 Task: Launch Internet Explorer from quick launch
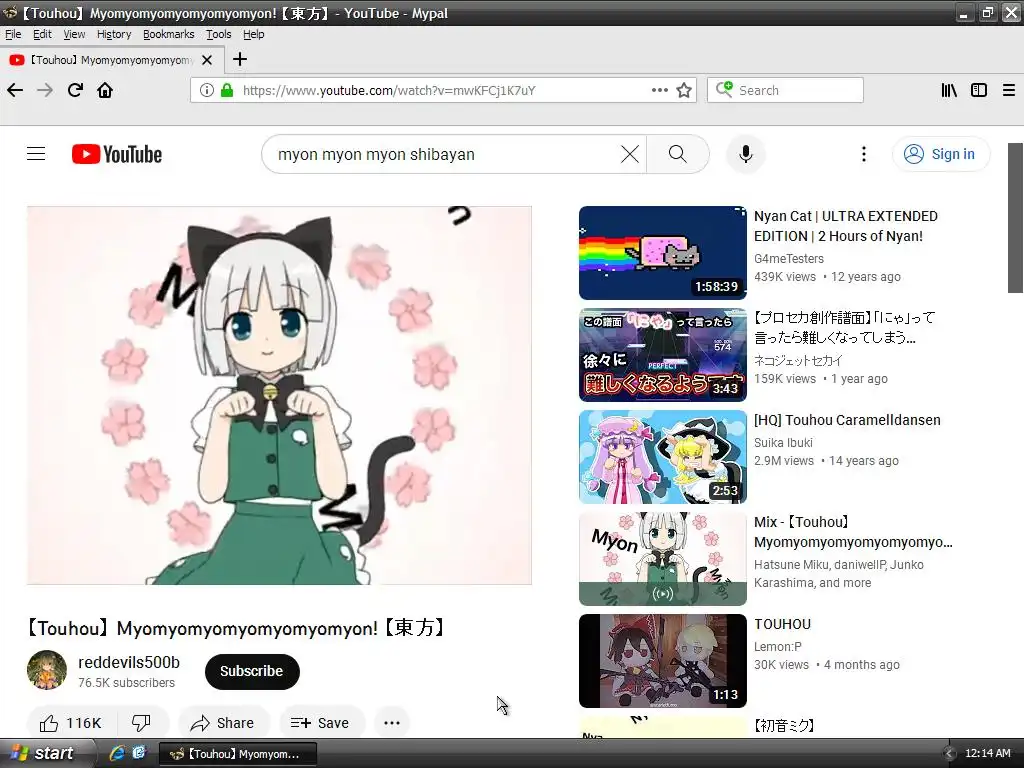tap(117, 753)
